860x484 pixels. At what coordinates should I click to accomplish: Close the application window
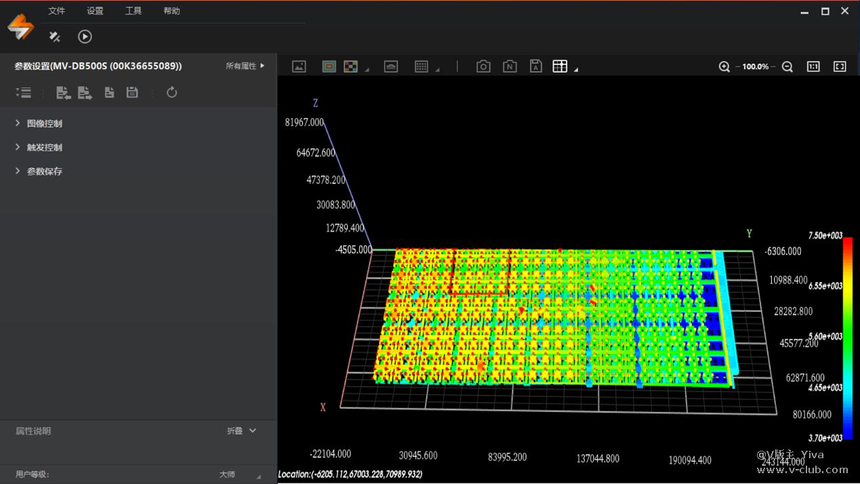845,11
